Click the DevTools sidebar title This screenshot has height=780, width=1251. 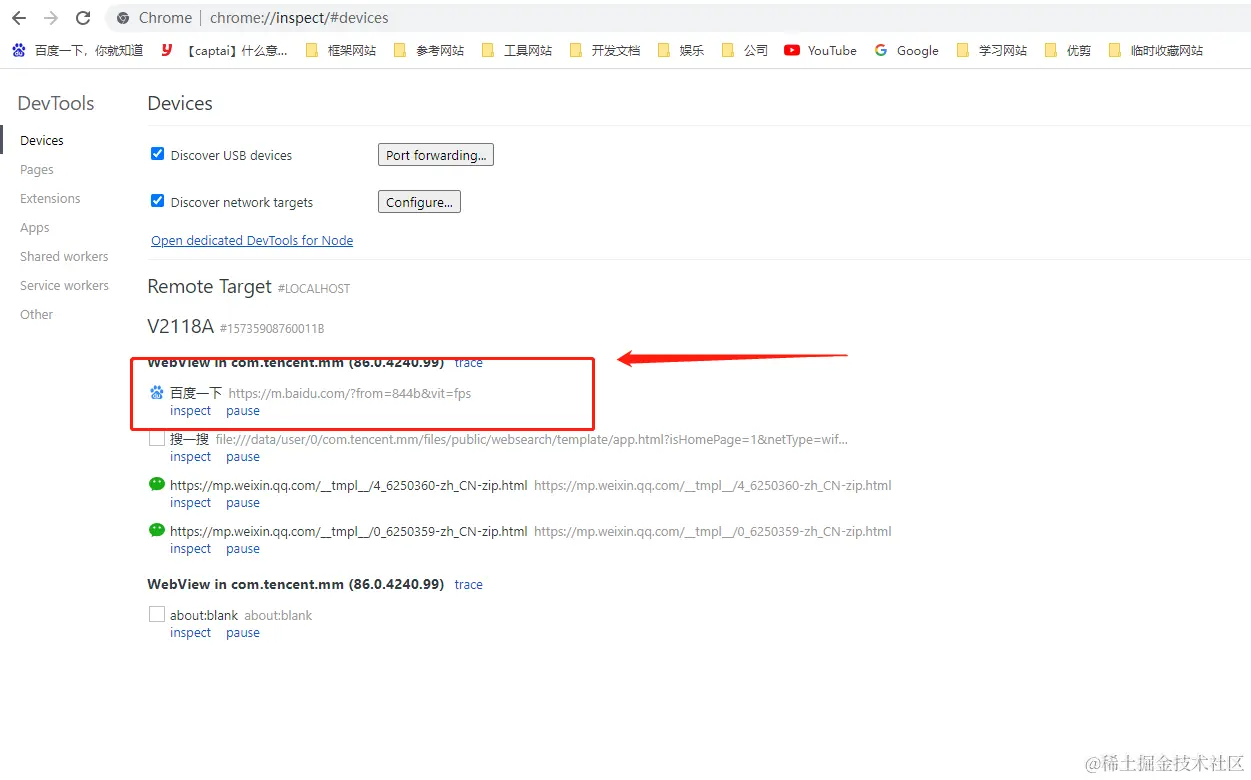56,104
